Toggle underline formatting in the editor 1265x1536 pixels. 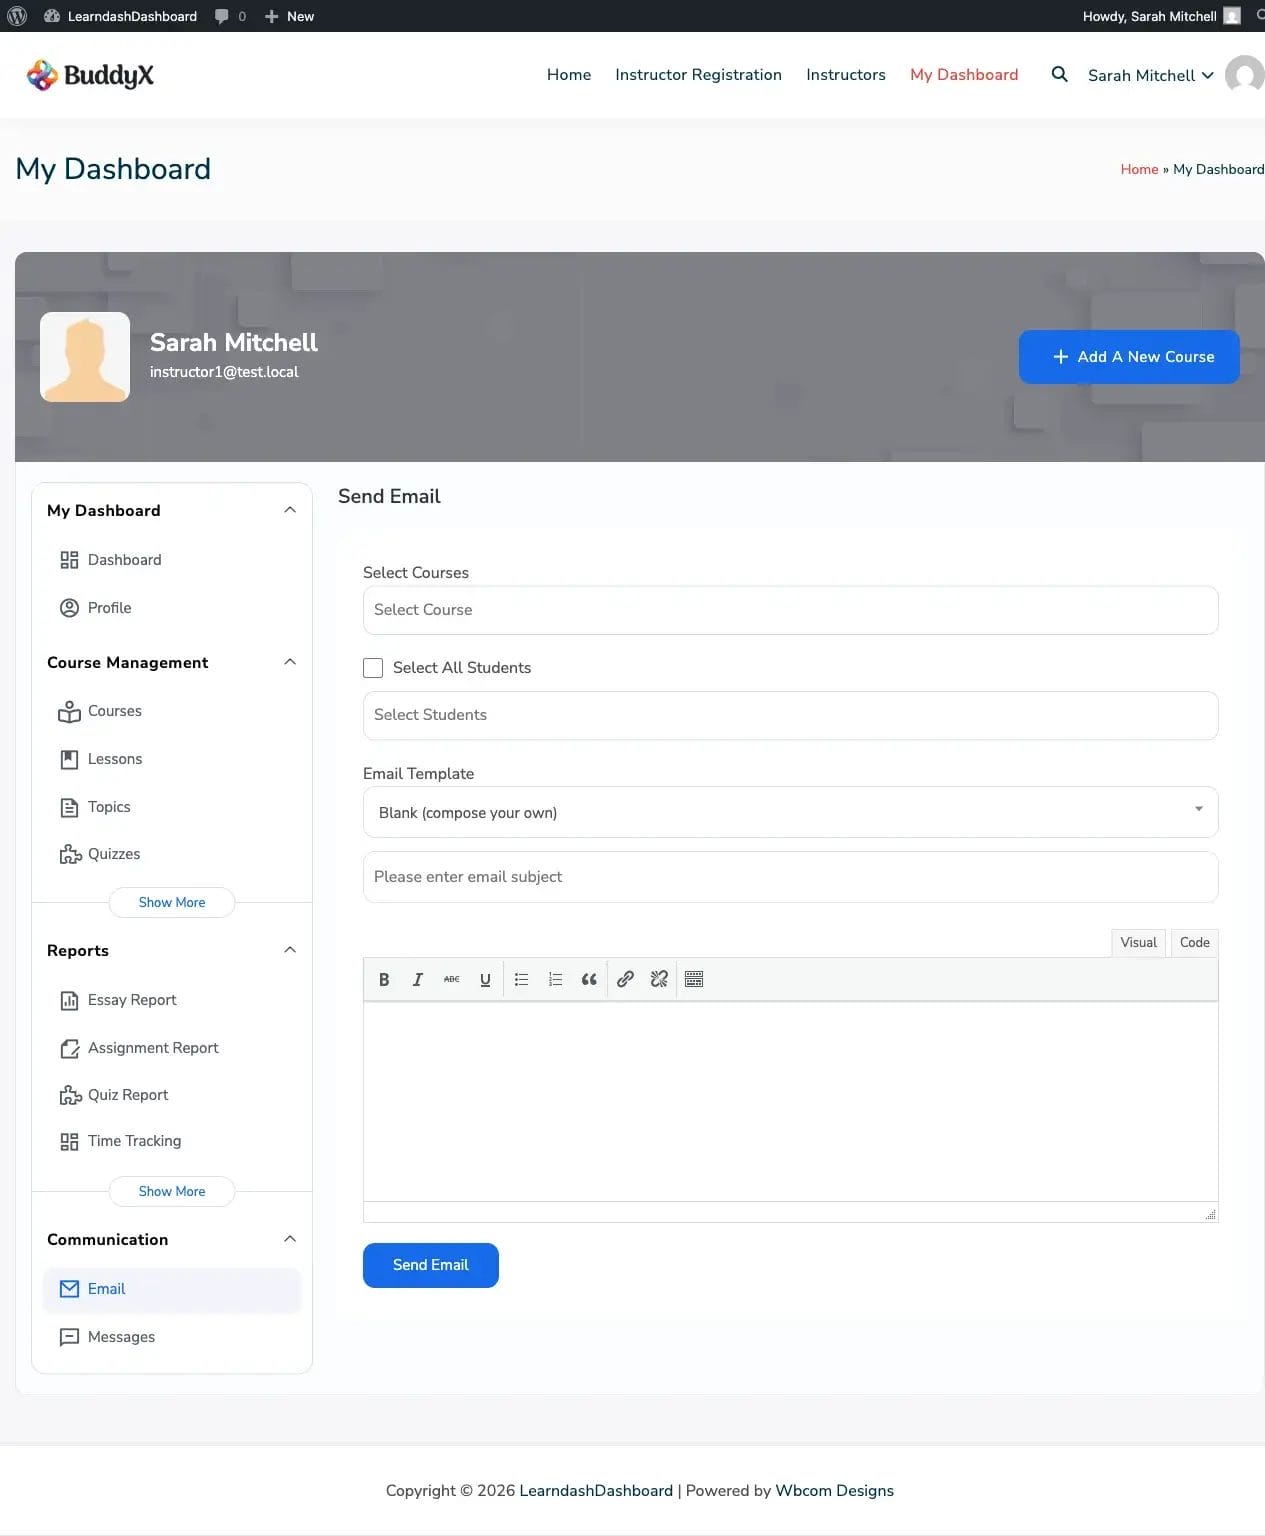coord(485,979)
